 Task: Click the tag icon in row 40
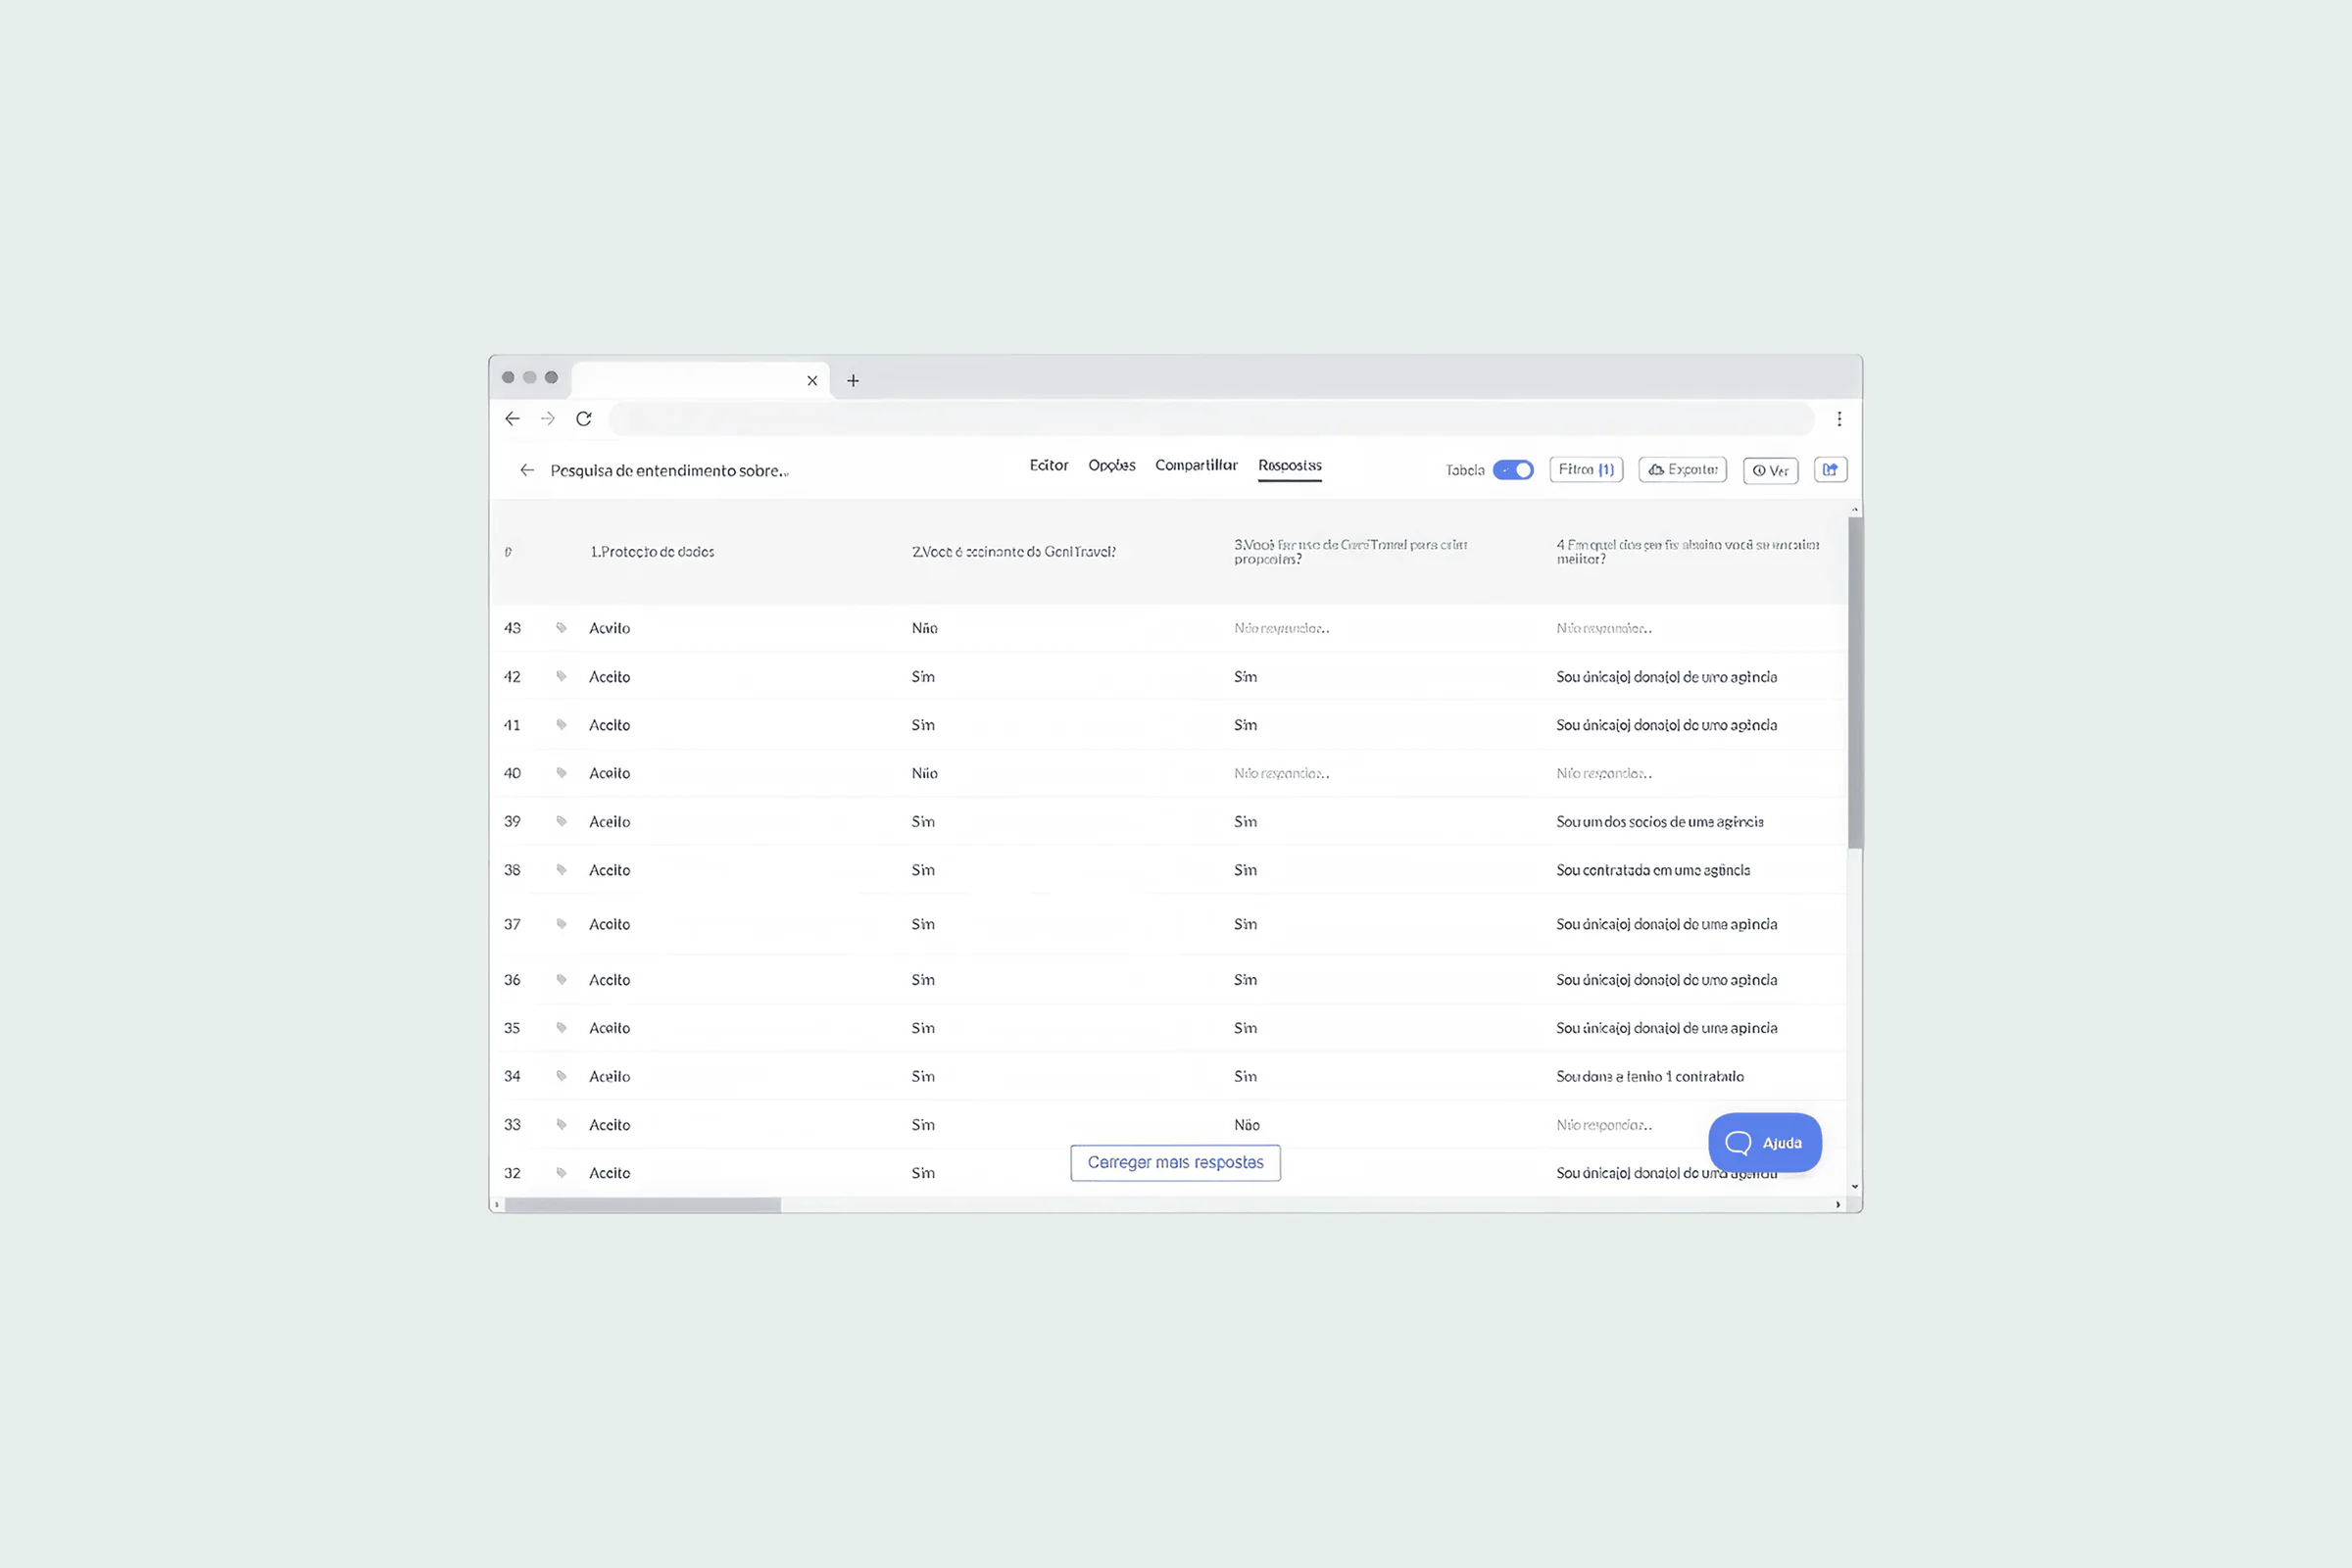(x=561, y=773)
